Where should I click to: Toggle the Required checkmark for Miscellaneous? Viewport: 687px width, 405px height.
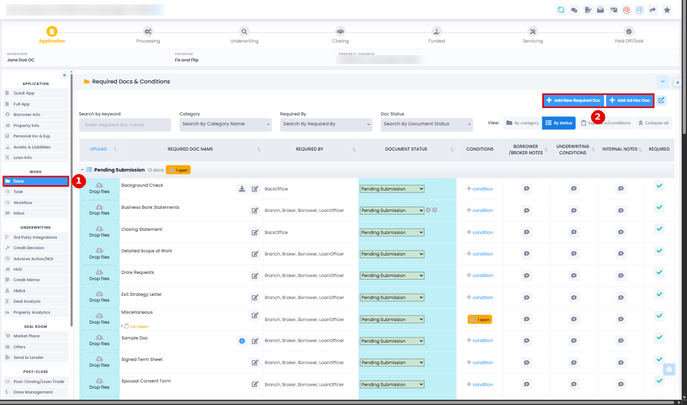[659, 316]
